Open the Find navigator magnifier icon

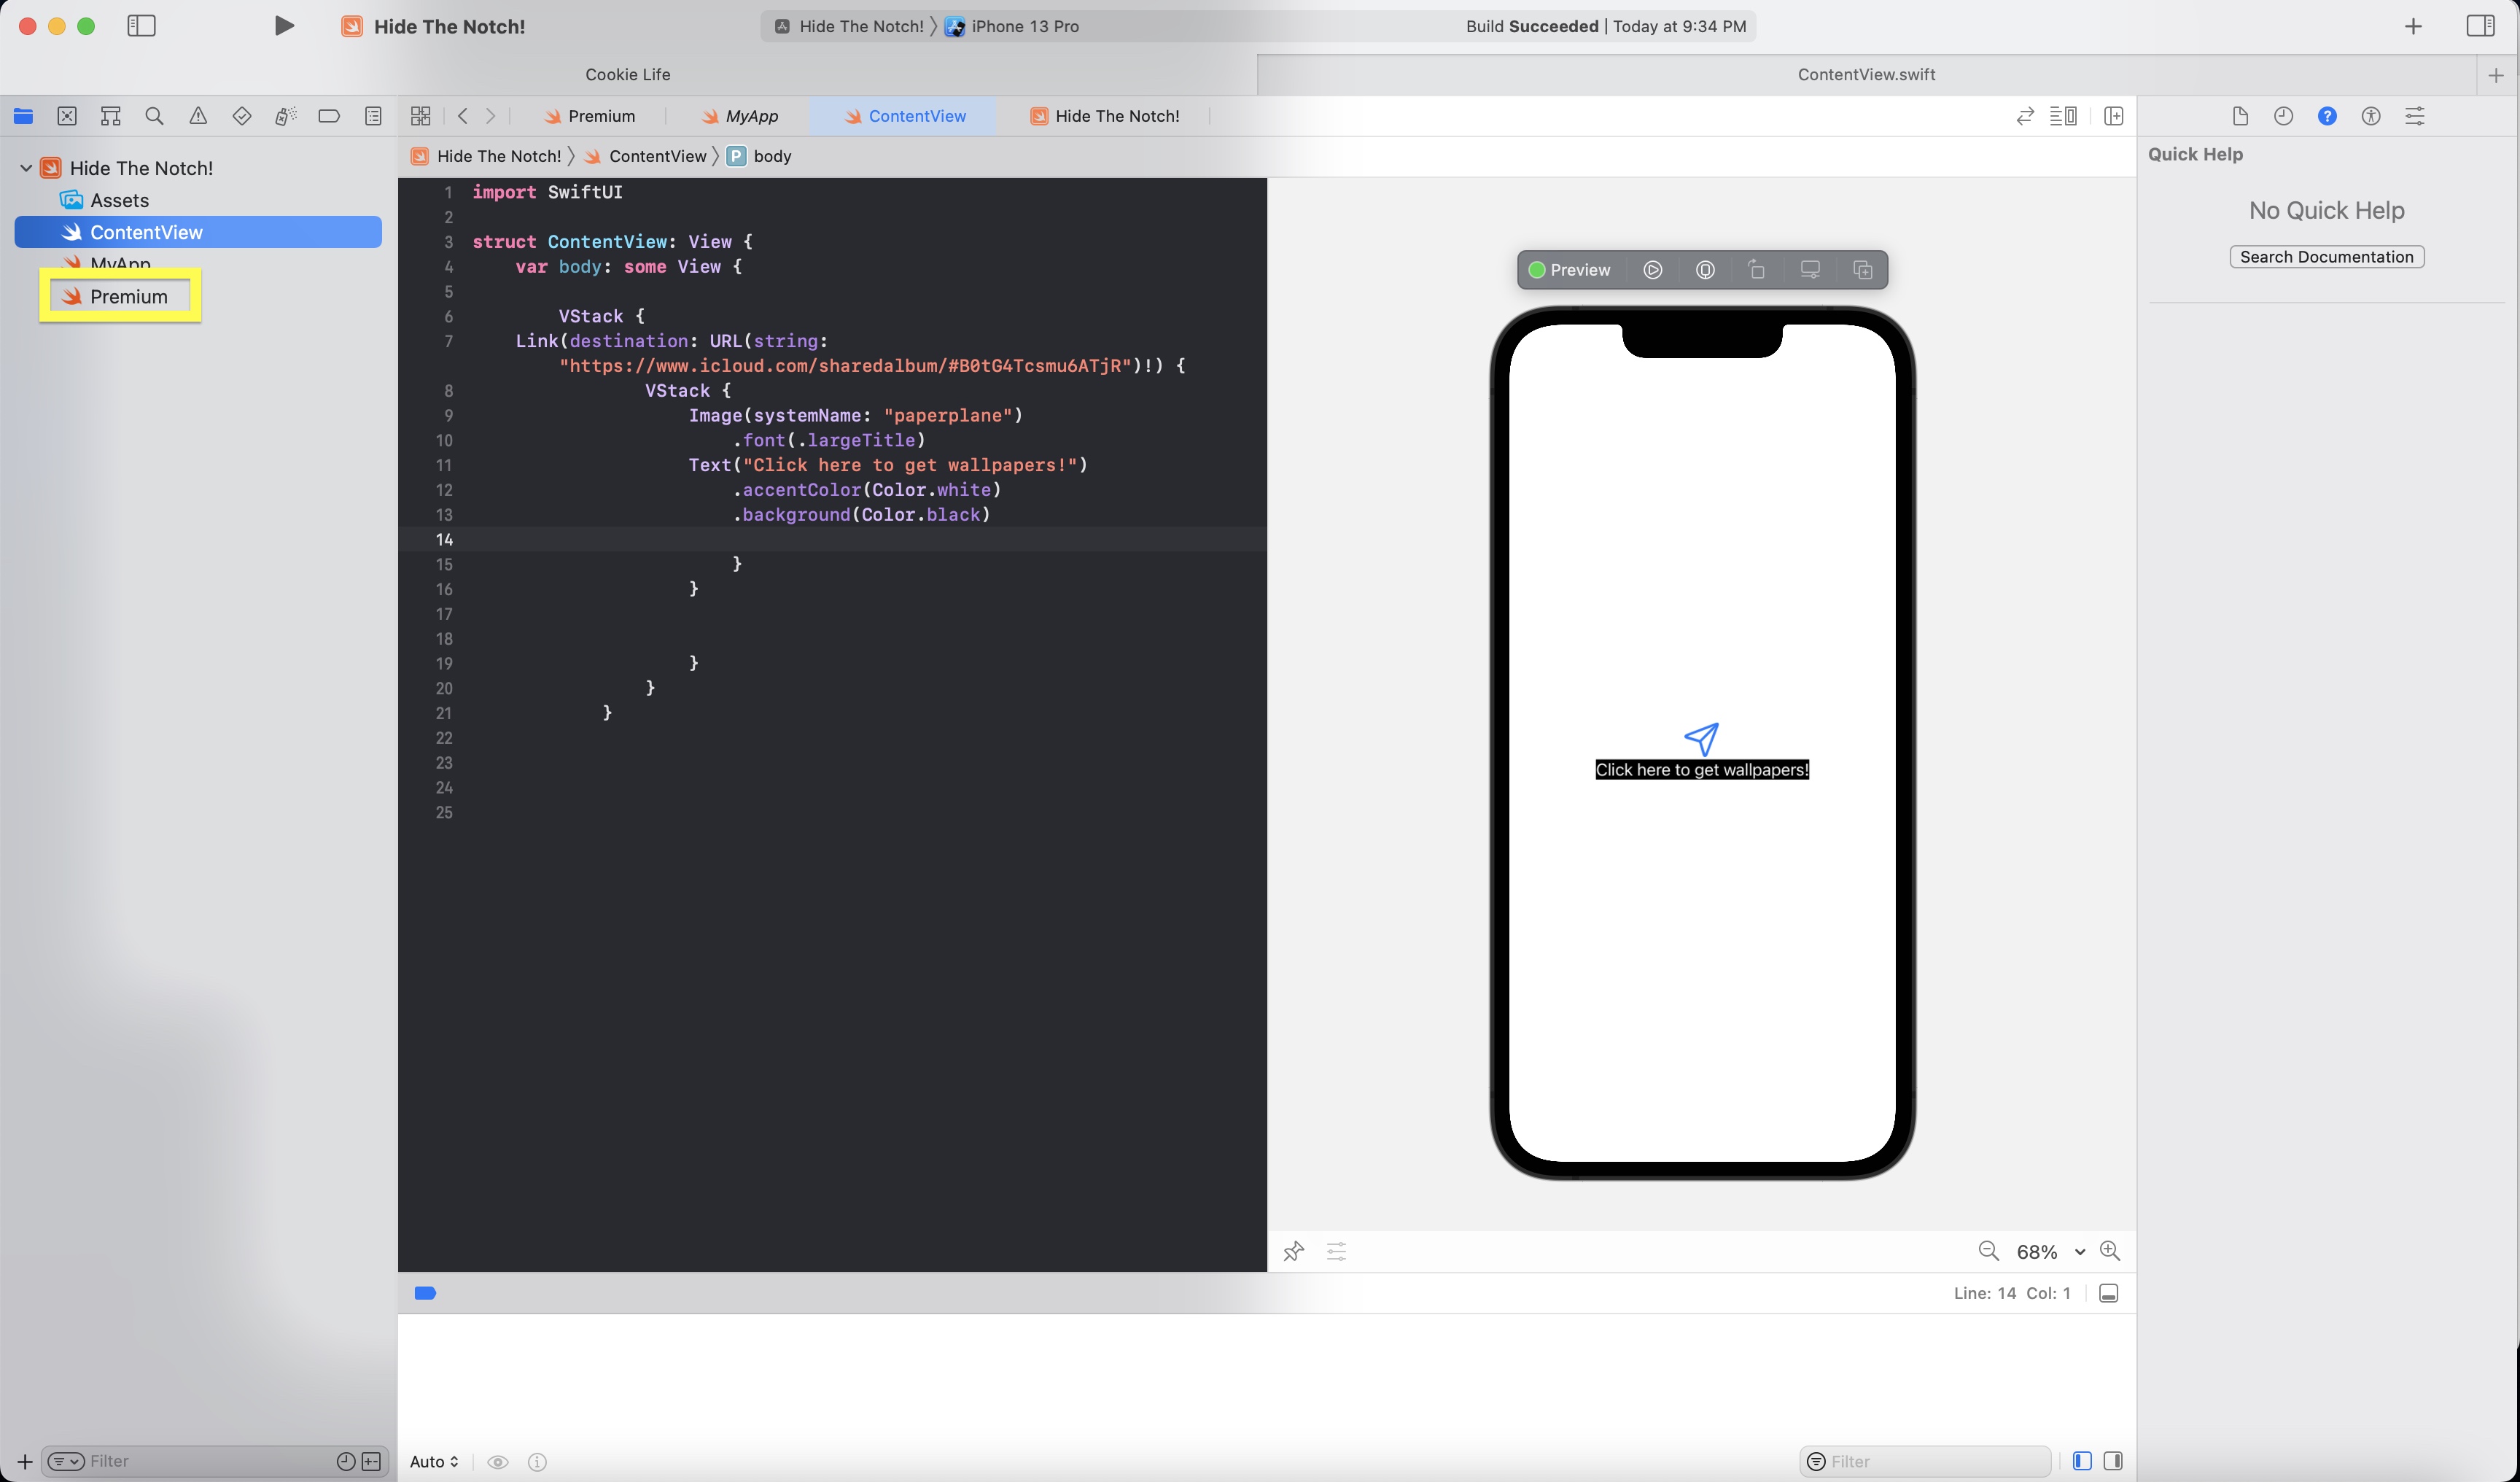coord(154,116)
